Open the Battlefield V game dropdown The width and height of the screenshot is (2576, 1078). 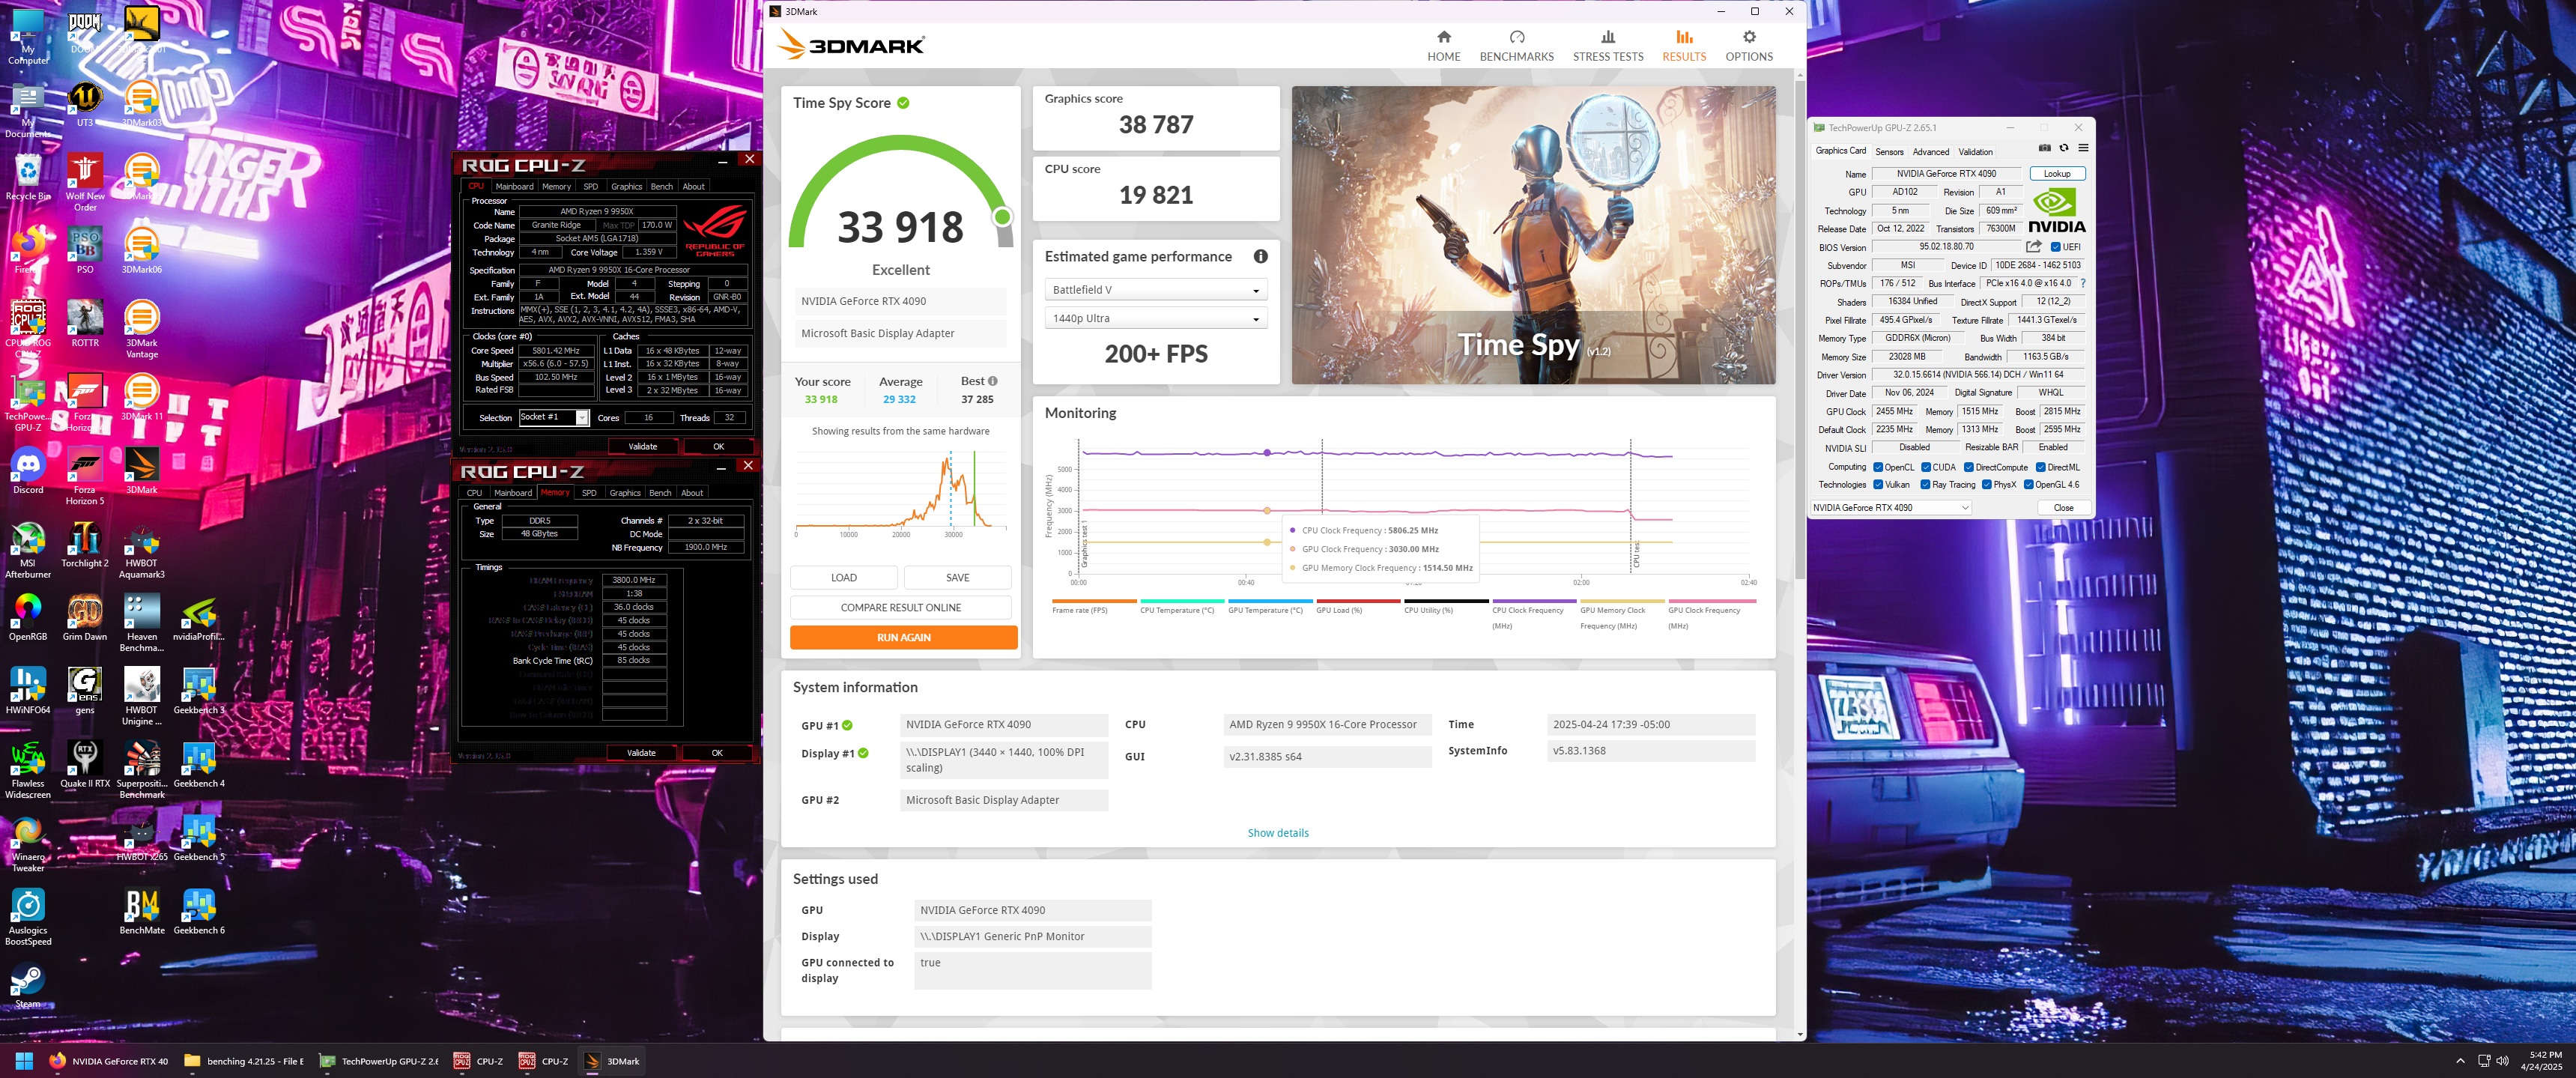click(1156, 290)
